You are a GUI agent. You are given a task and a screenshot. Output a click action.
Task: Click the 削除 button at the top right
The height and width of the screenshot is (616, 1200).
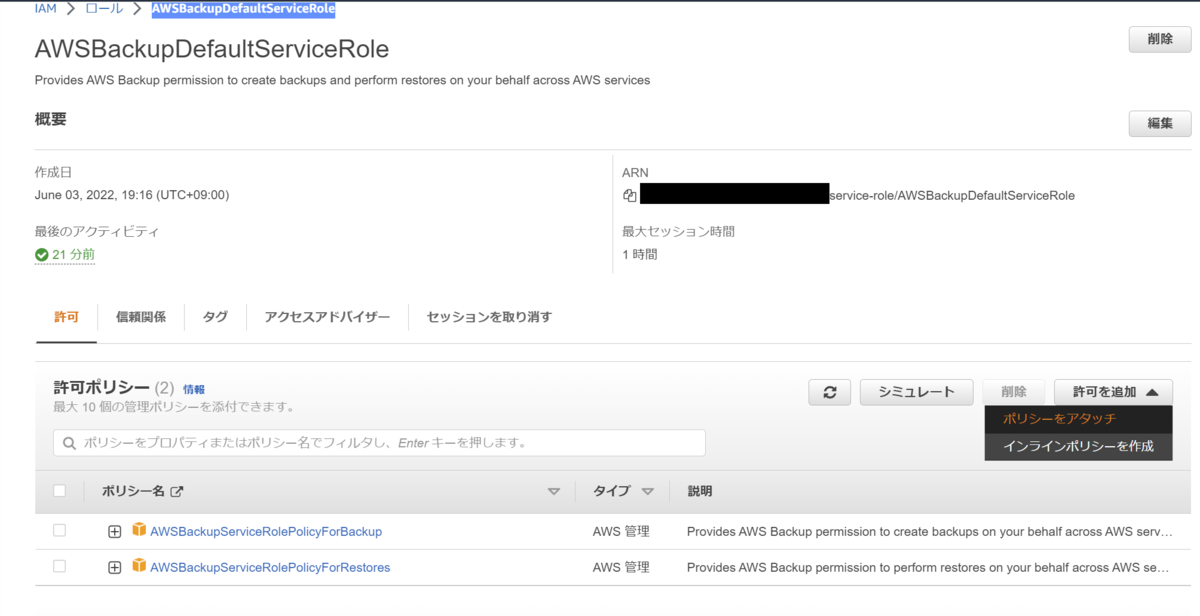click(1160, 39)
